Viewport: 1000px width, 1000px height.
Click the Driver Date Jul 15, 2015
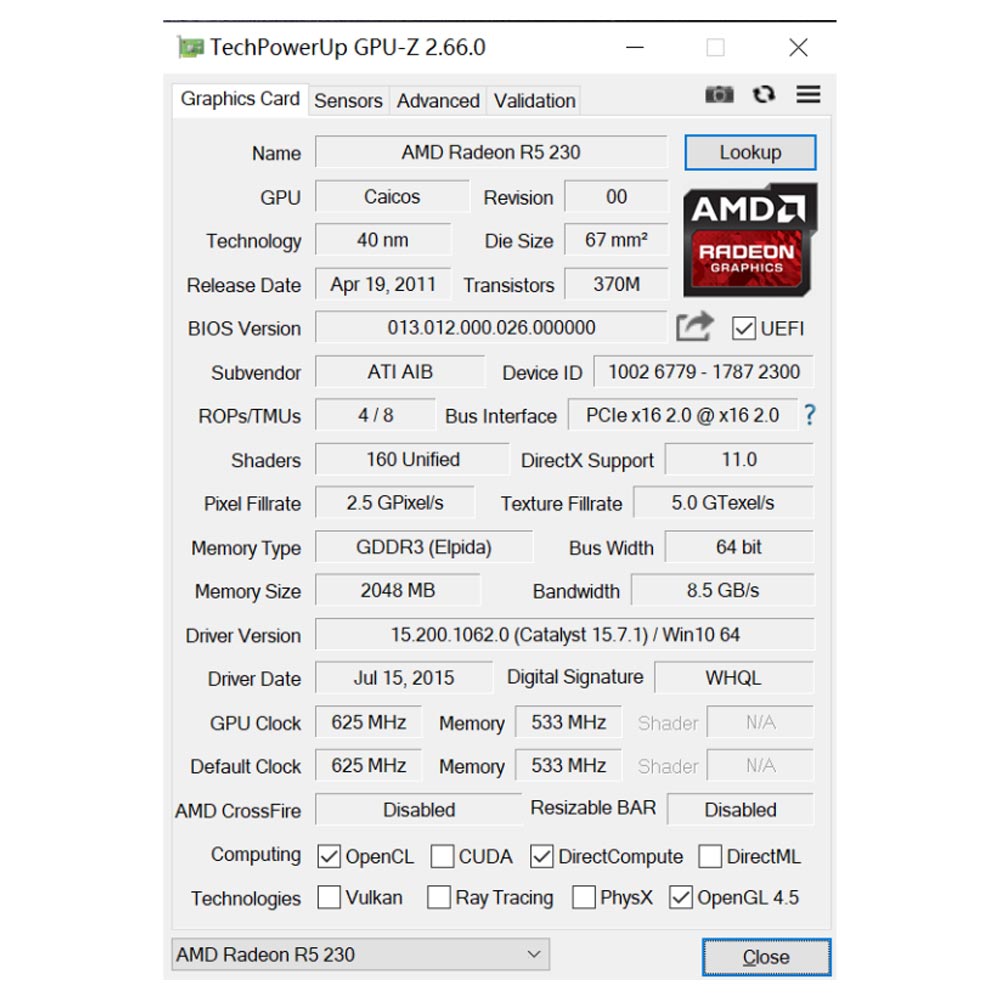pyautogui.click(x=404, y=678)
